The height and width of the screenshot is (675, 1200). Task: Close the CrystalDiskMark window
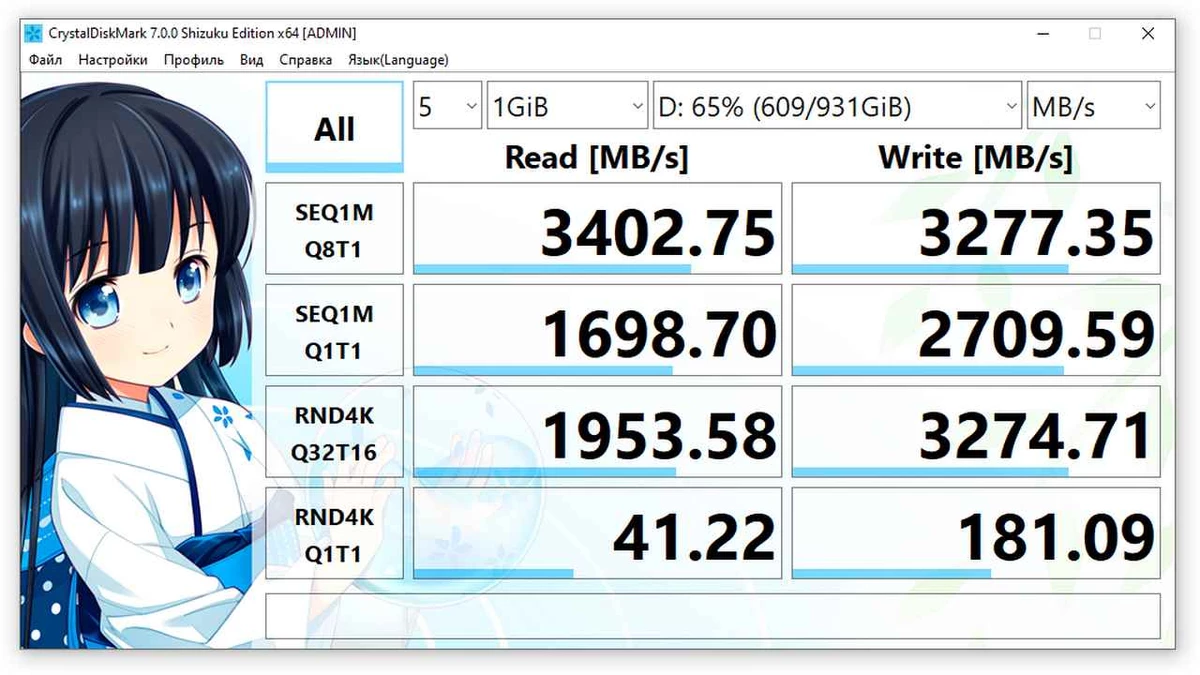pos(1147,34)
